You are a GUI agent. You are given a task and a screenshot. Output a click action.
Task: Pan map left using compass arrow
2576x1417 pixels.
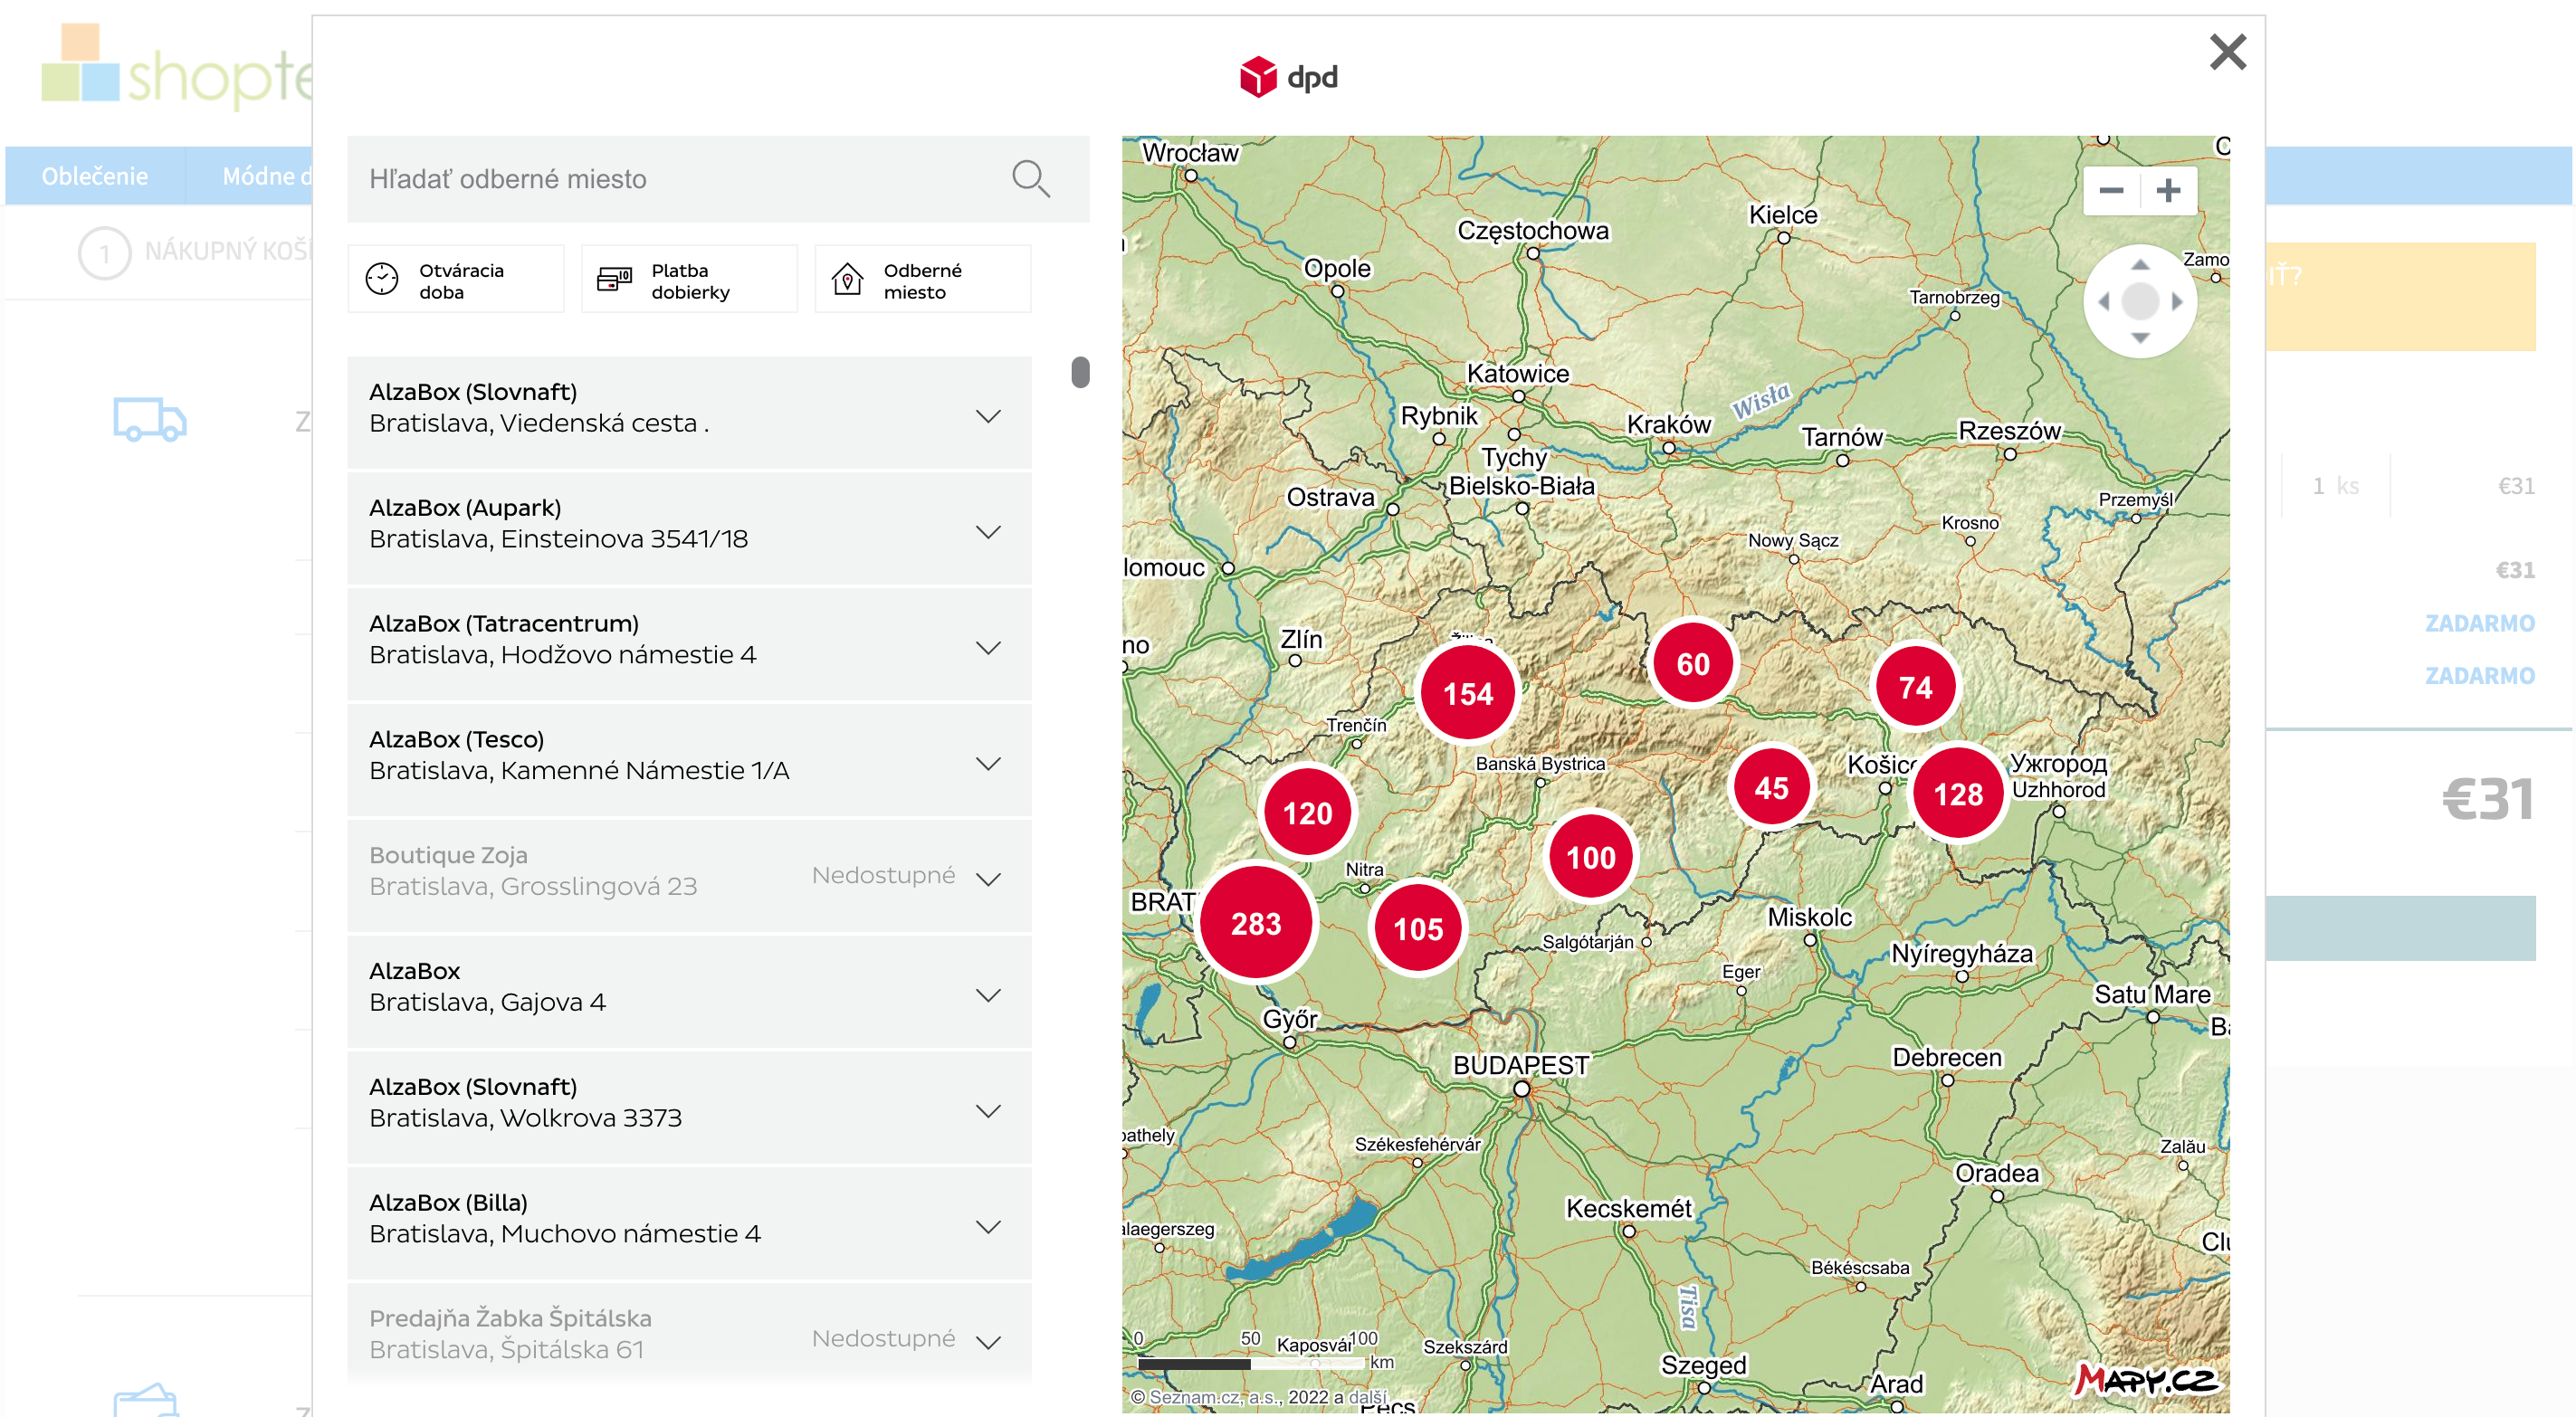(2103, 301)
